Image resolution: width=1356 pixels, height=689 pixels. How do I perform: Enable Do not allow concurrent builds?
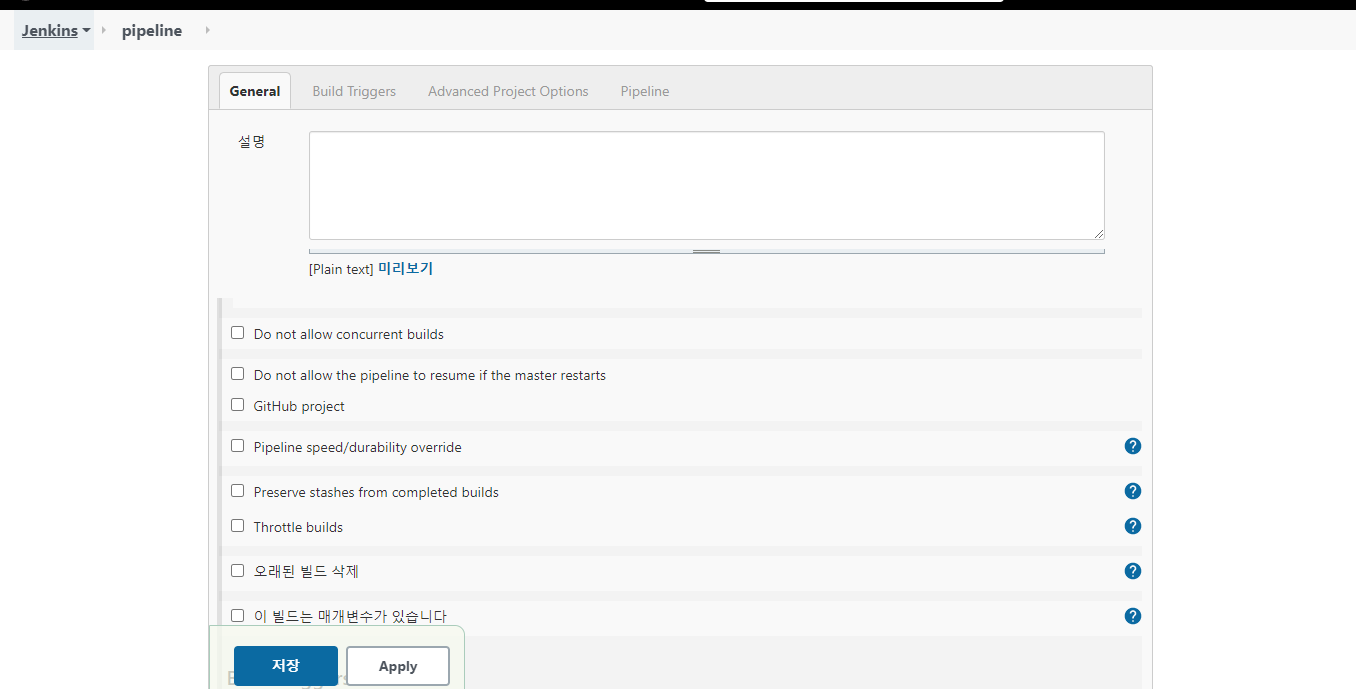(237, 332)
